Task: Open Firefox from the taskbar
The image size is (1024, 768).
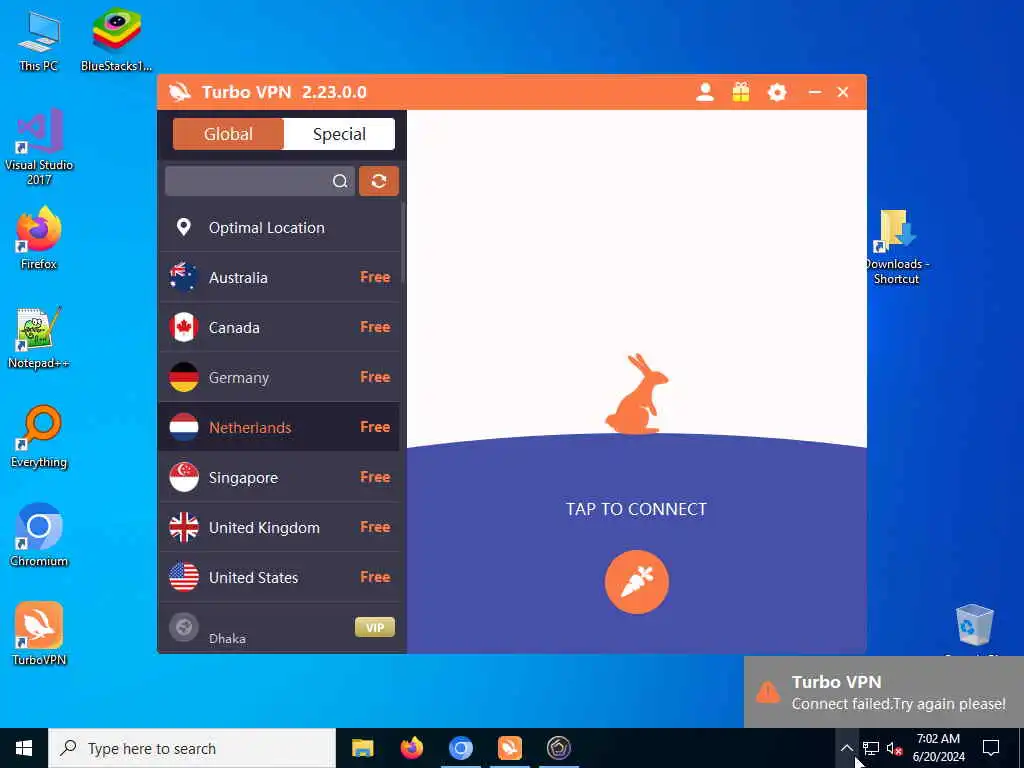Action: pos(411,748)
